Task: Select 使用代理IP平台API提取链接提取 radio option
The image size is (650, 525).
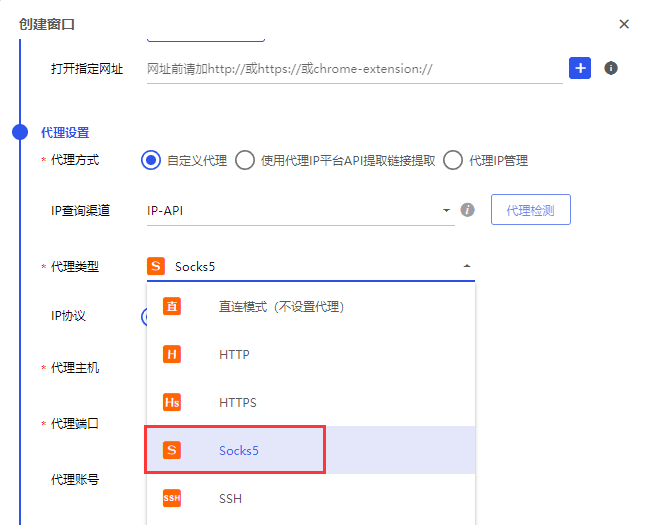Action: tap(245, 160)
